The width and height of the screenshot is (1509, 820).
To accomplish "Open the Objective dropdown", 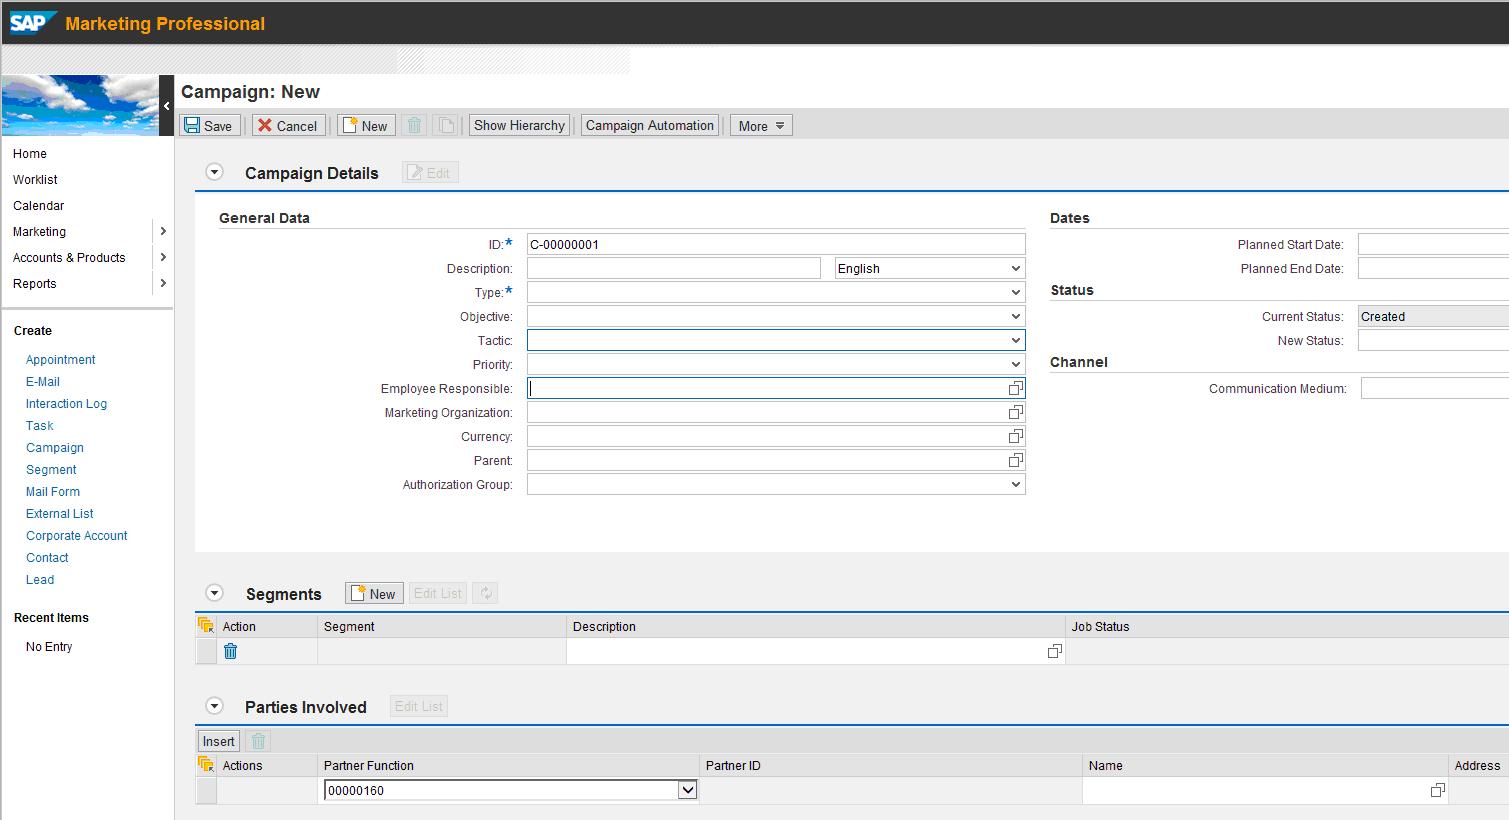I will pyautogui.click(x=776, y=316).
